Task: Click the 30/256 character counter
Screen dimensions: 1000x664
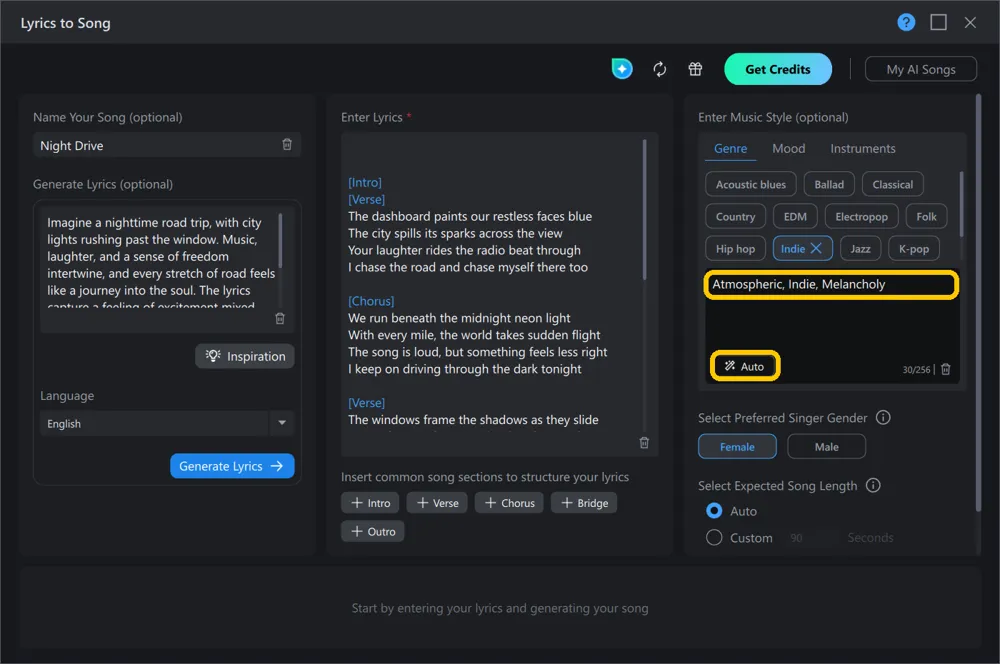Action: coord(916,369)
